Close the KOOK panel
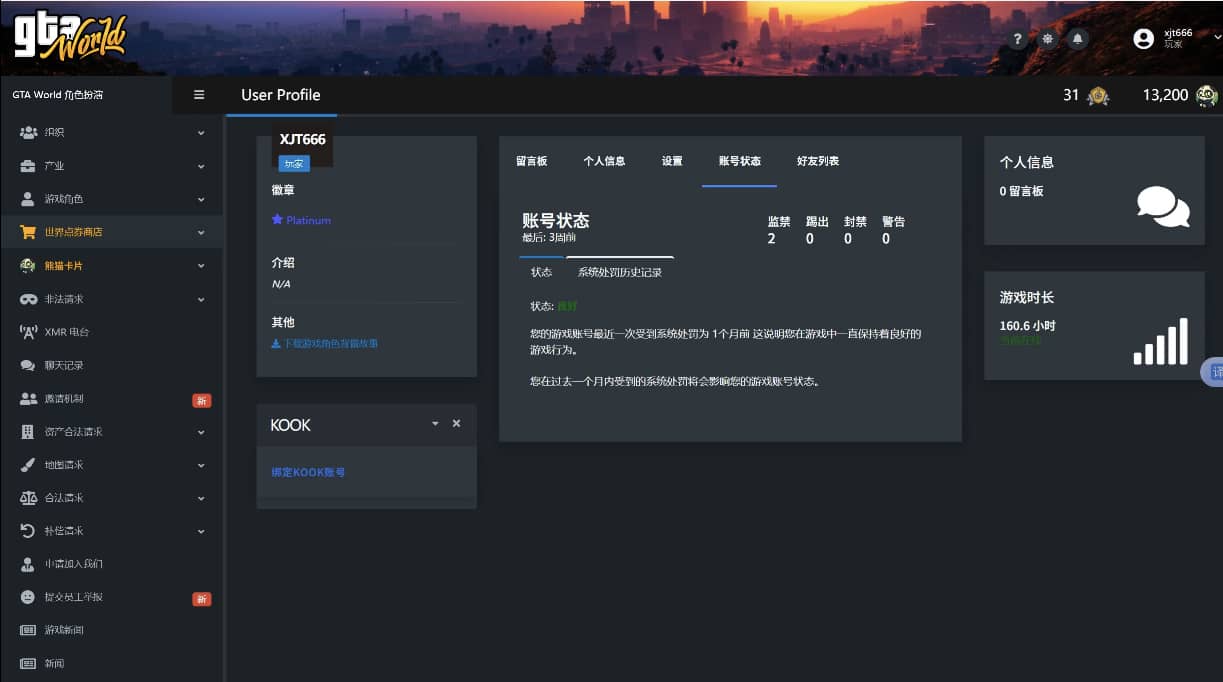The image size is (1223, 682). click(456, 424)
